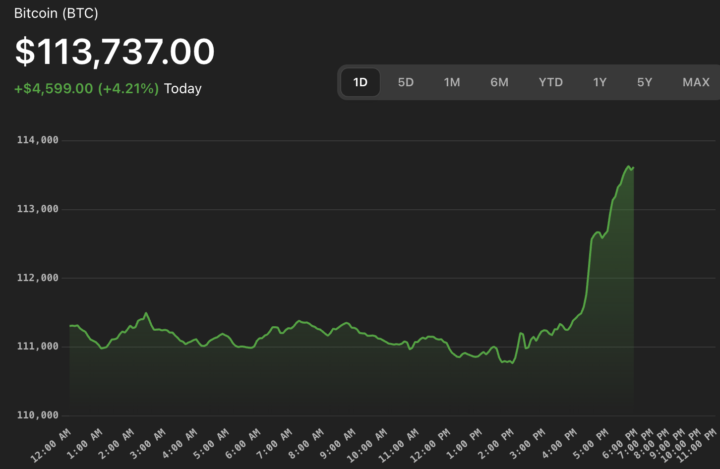The width and height of the screenshot is (720, 469).
Task: Click the 2:00 AM x-axis label
Action: tap(117, 444)
